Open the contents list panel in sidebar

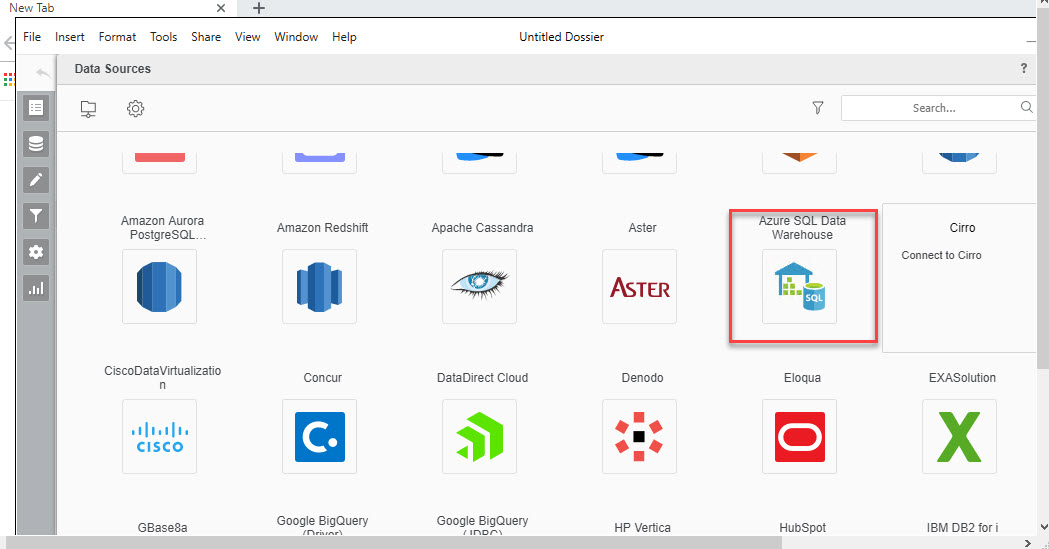click(x=36, y=108)
